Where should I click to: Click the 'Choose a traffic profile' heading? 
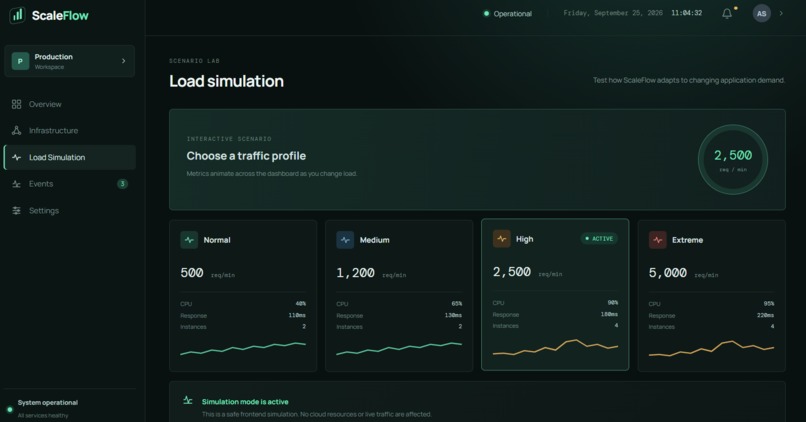coord(246,156)
